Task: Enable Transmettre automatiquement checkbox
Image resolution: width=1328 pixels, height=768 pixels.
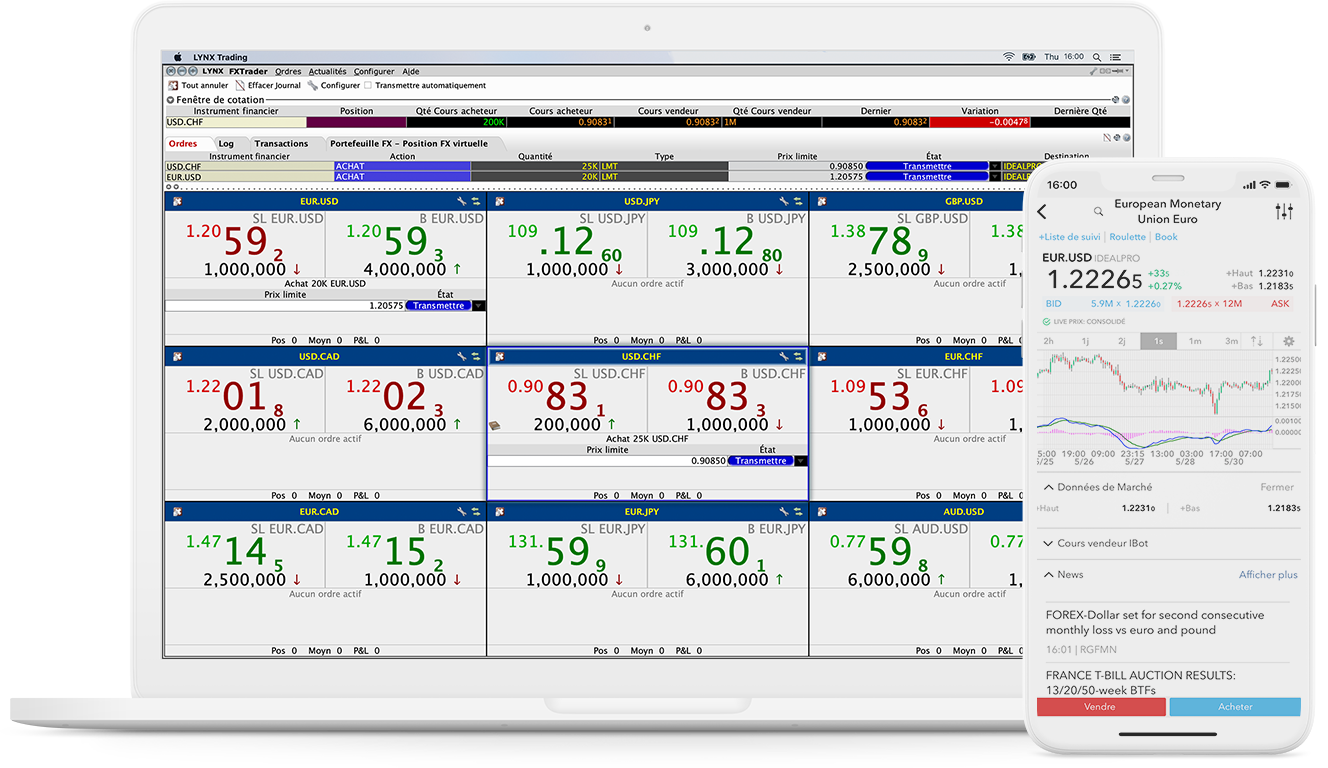Action: coord(368,86)
